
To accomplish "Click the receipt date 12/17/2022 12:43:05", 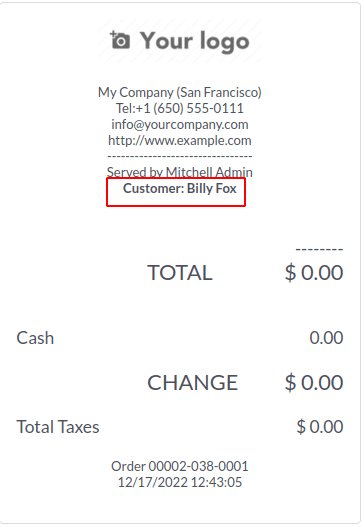I will pos(179,482).
